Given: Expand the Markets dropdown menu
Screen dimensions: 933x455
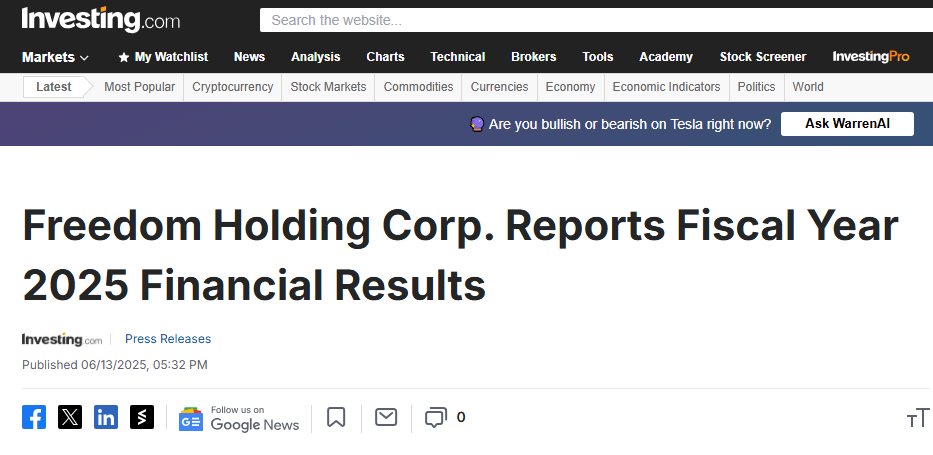Looking at the screenshot, I should point(55,57).
